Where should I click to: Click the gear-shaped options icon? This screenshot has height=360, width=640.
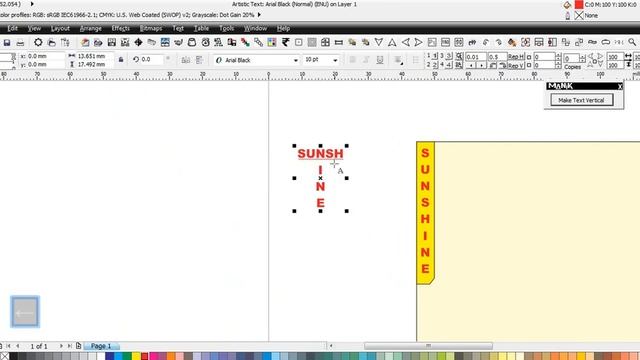(38, 42)
